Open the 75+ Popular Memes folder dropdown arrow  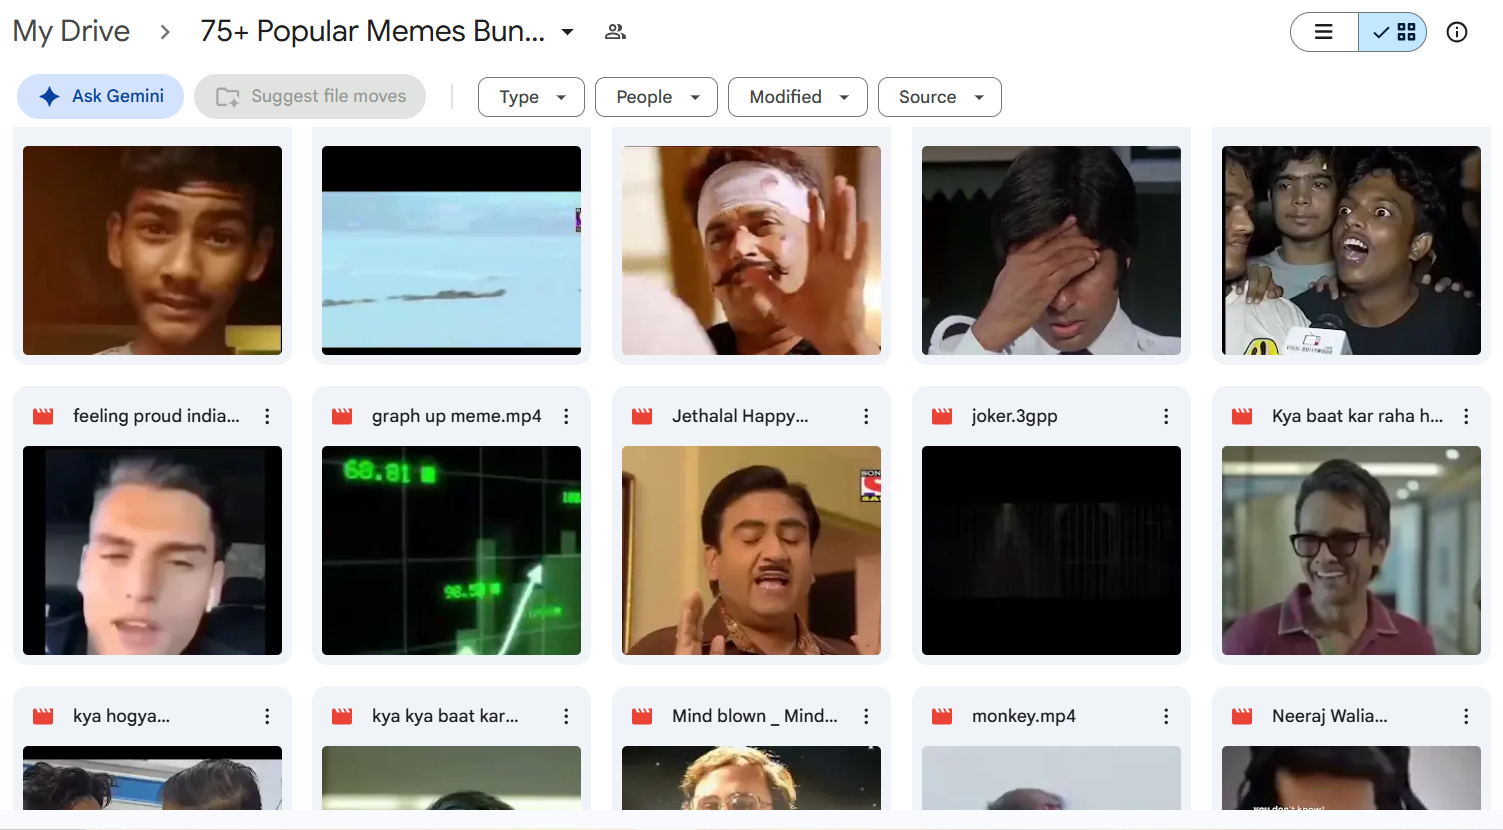point(568,32)
